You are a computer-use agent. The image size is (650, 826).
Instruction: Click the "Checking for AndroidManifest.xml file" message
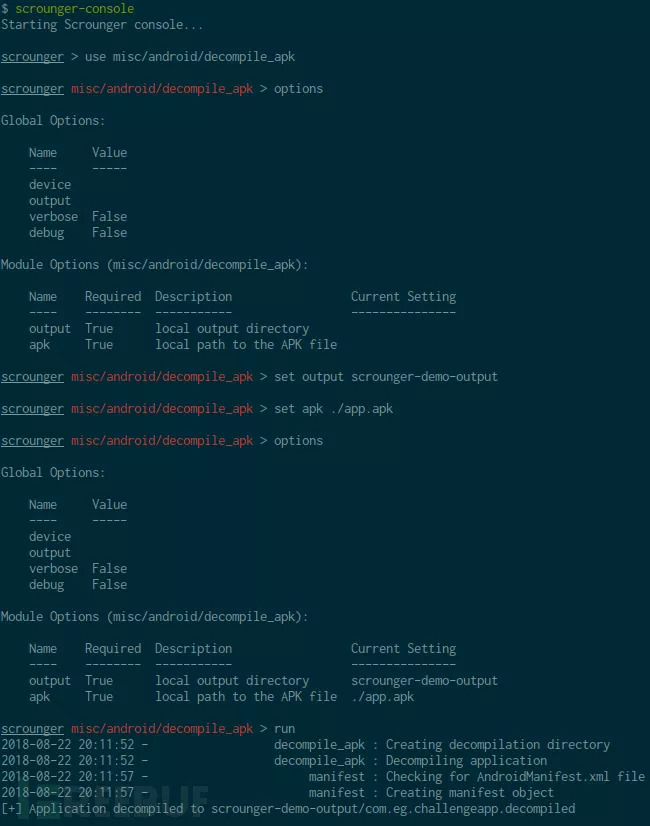[515, 776]
